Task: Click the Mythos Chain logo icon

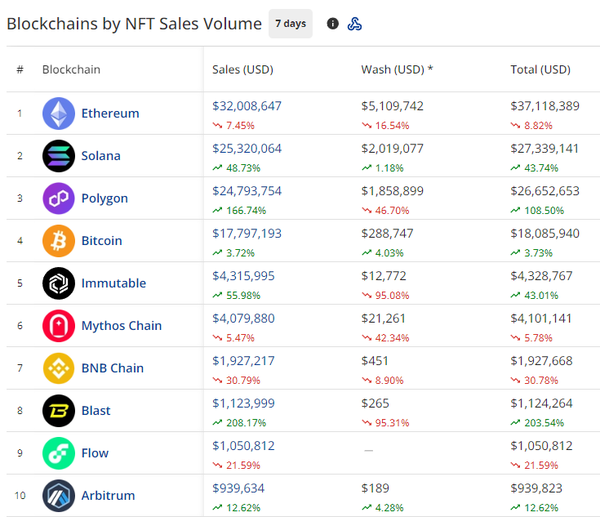Action: tap(58, 326)
